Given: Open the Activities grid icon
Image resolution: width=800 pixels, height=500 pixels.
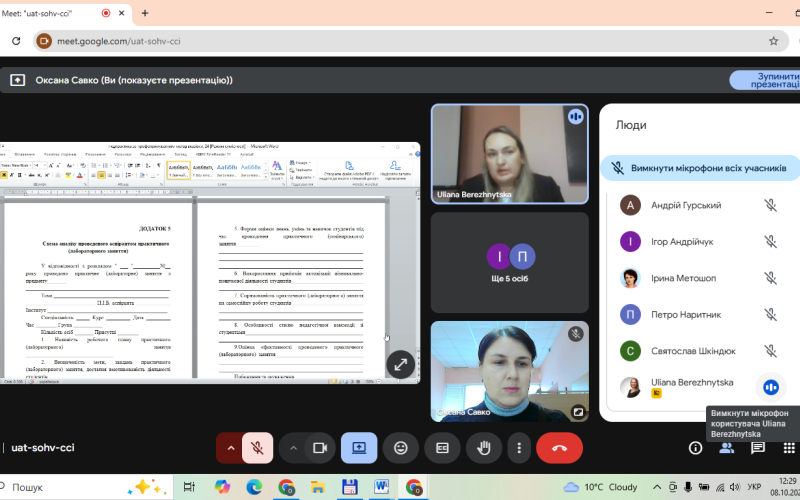Looking at the screenshot, I should pos(787,448).
